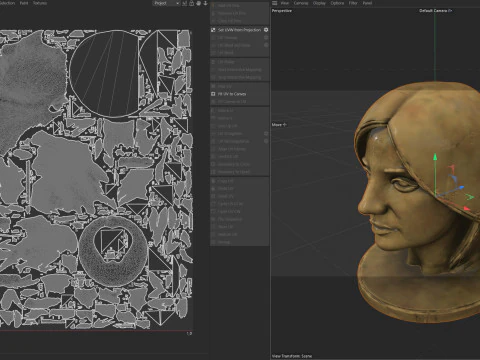Open the Project dropdown in UV editor

[167, 3]
